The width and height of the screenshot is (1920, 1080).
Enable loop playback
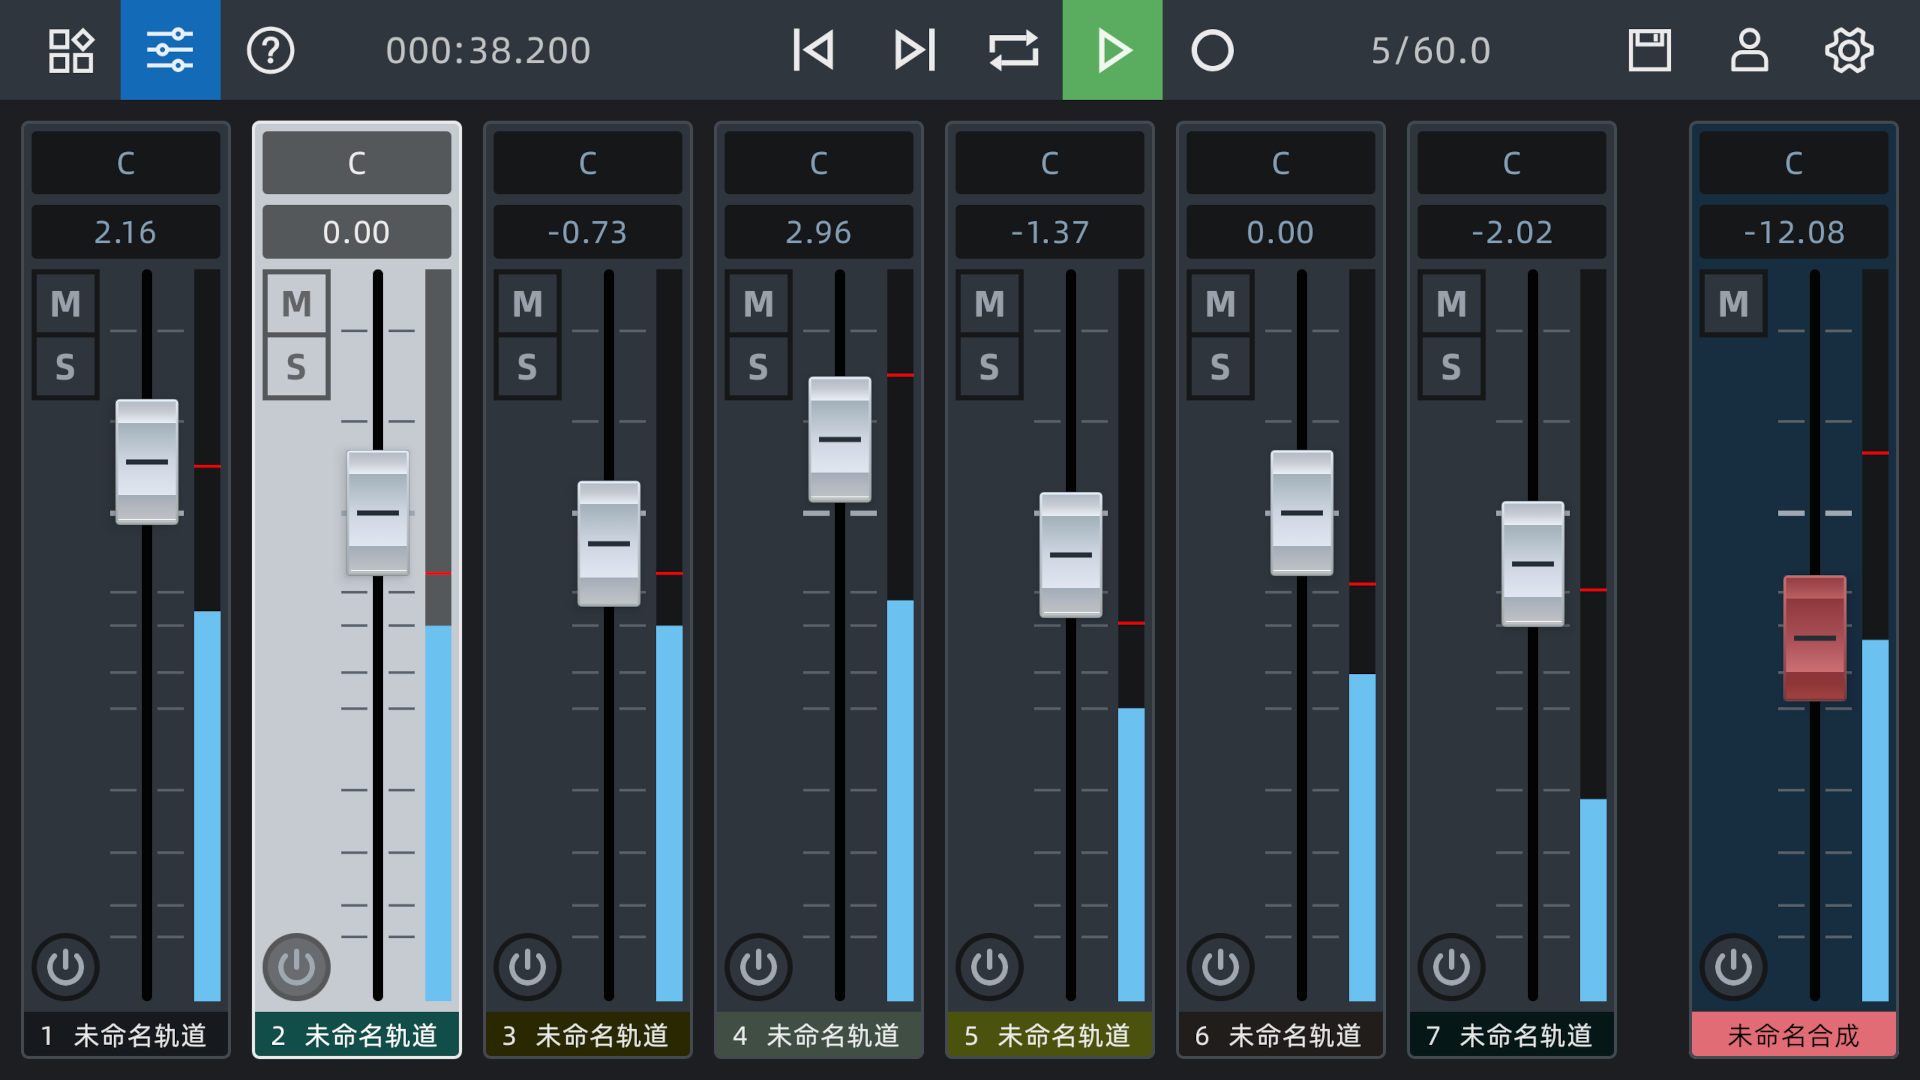(1013, 50)
